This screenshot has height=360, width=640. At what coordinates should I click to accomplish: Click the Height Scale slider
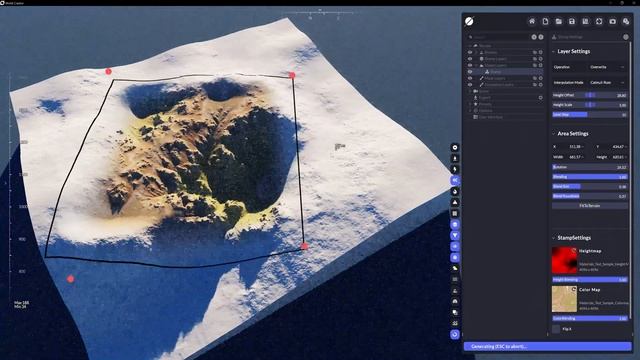pos(590,105)
